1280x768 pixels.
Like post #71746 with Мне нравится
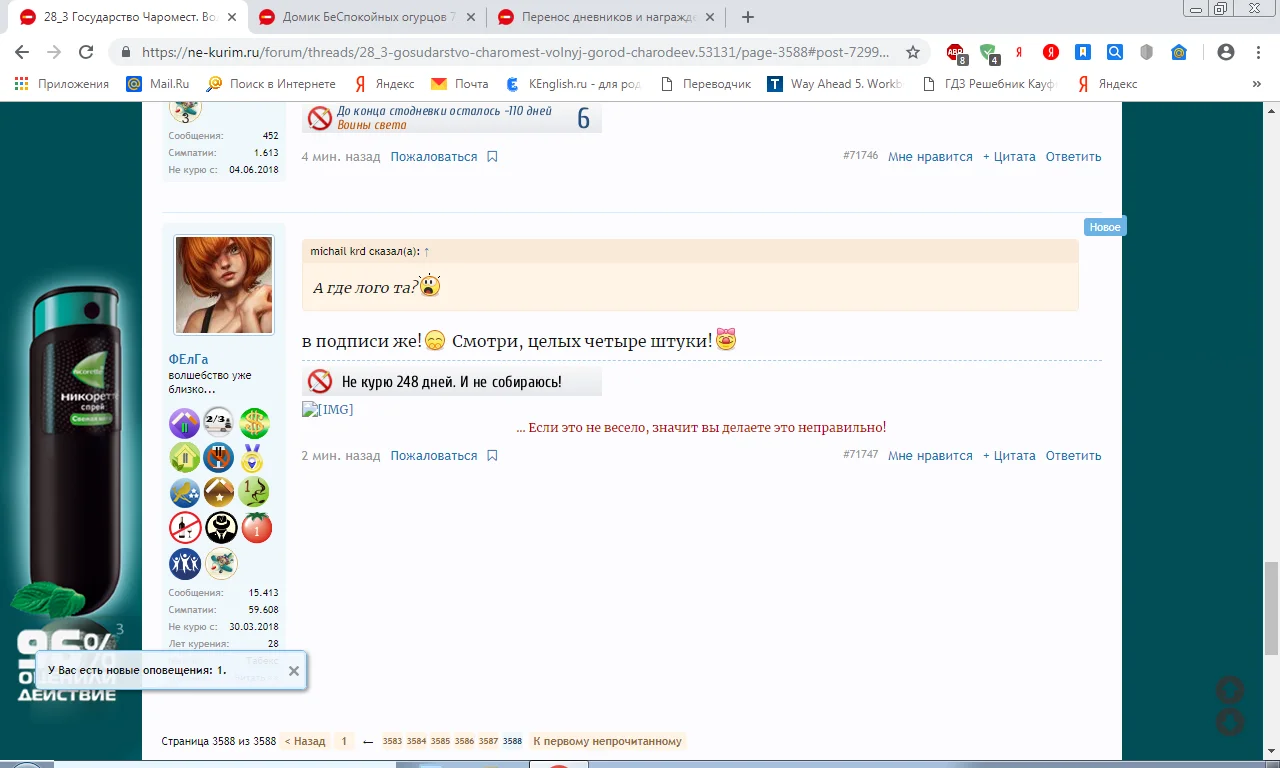click(930, 157)
